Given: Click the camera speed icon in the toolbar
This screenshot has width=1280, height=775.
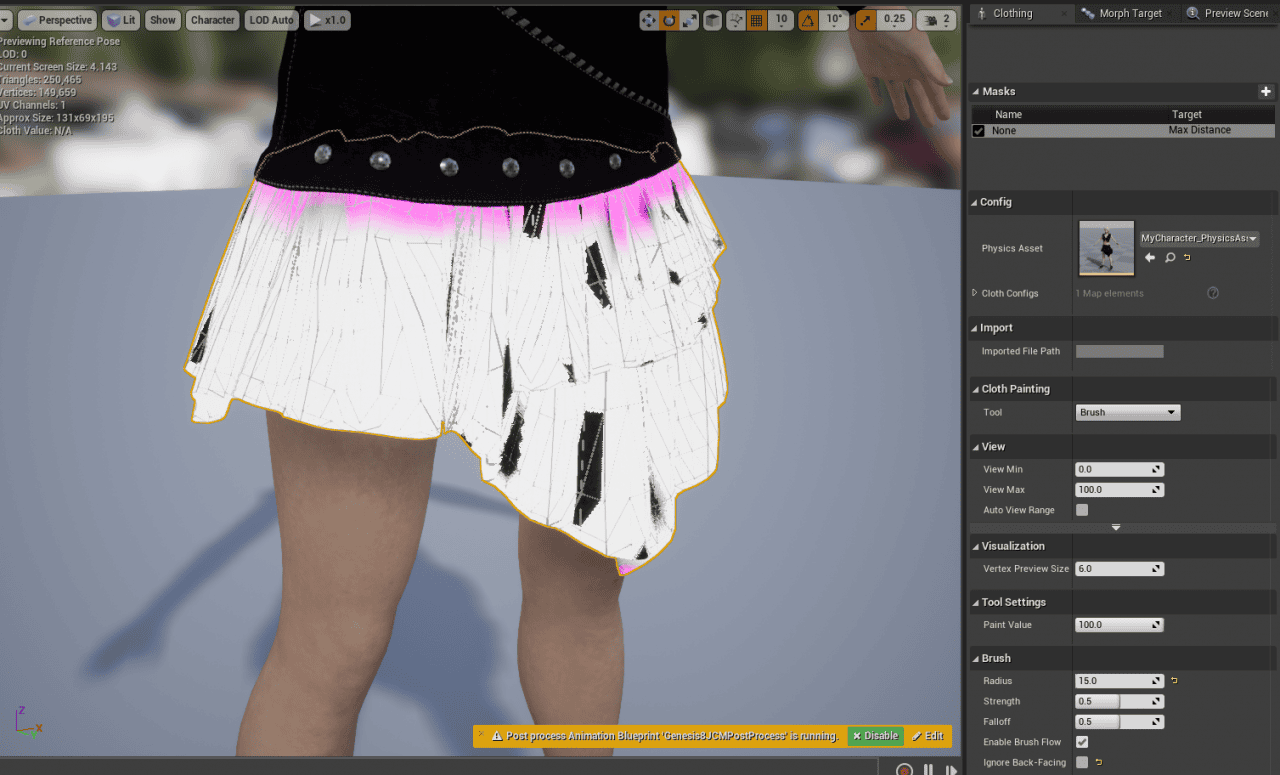Looking at the screenshot, I should [x=931, y=19].
